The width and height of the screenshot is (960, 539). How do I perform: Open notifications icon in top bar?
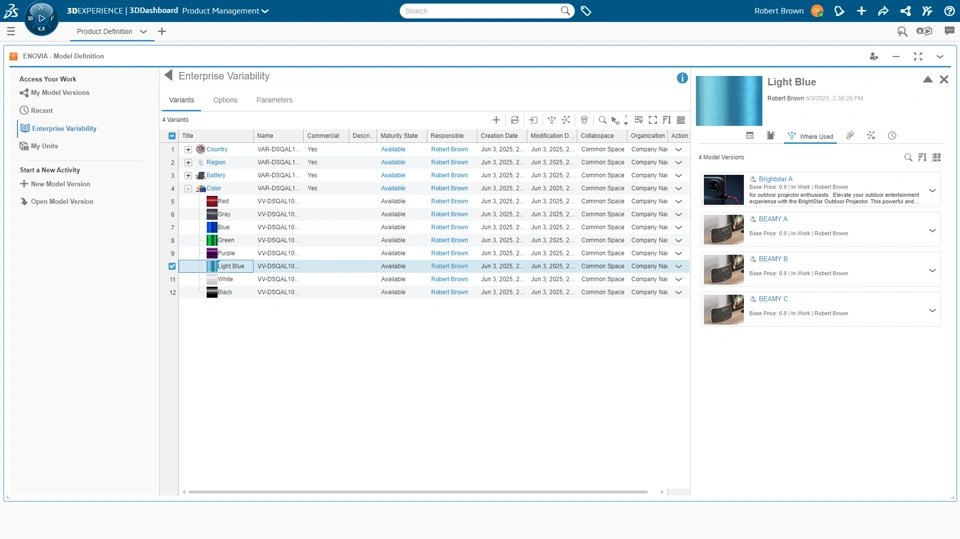tap(839, 11)
